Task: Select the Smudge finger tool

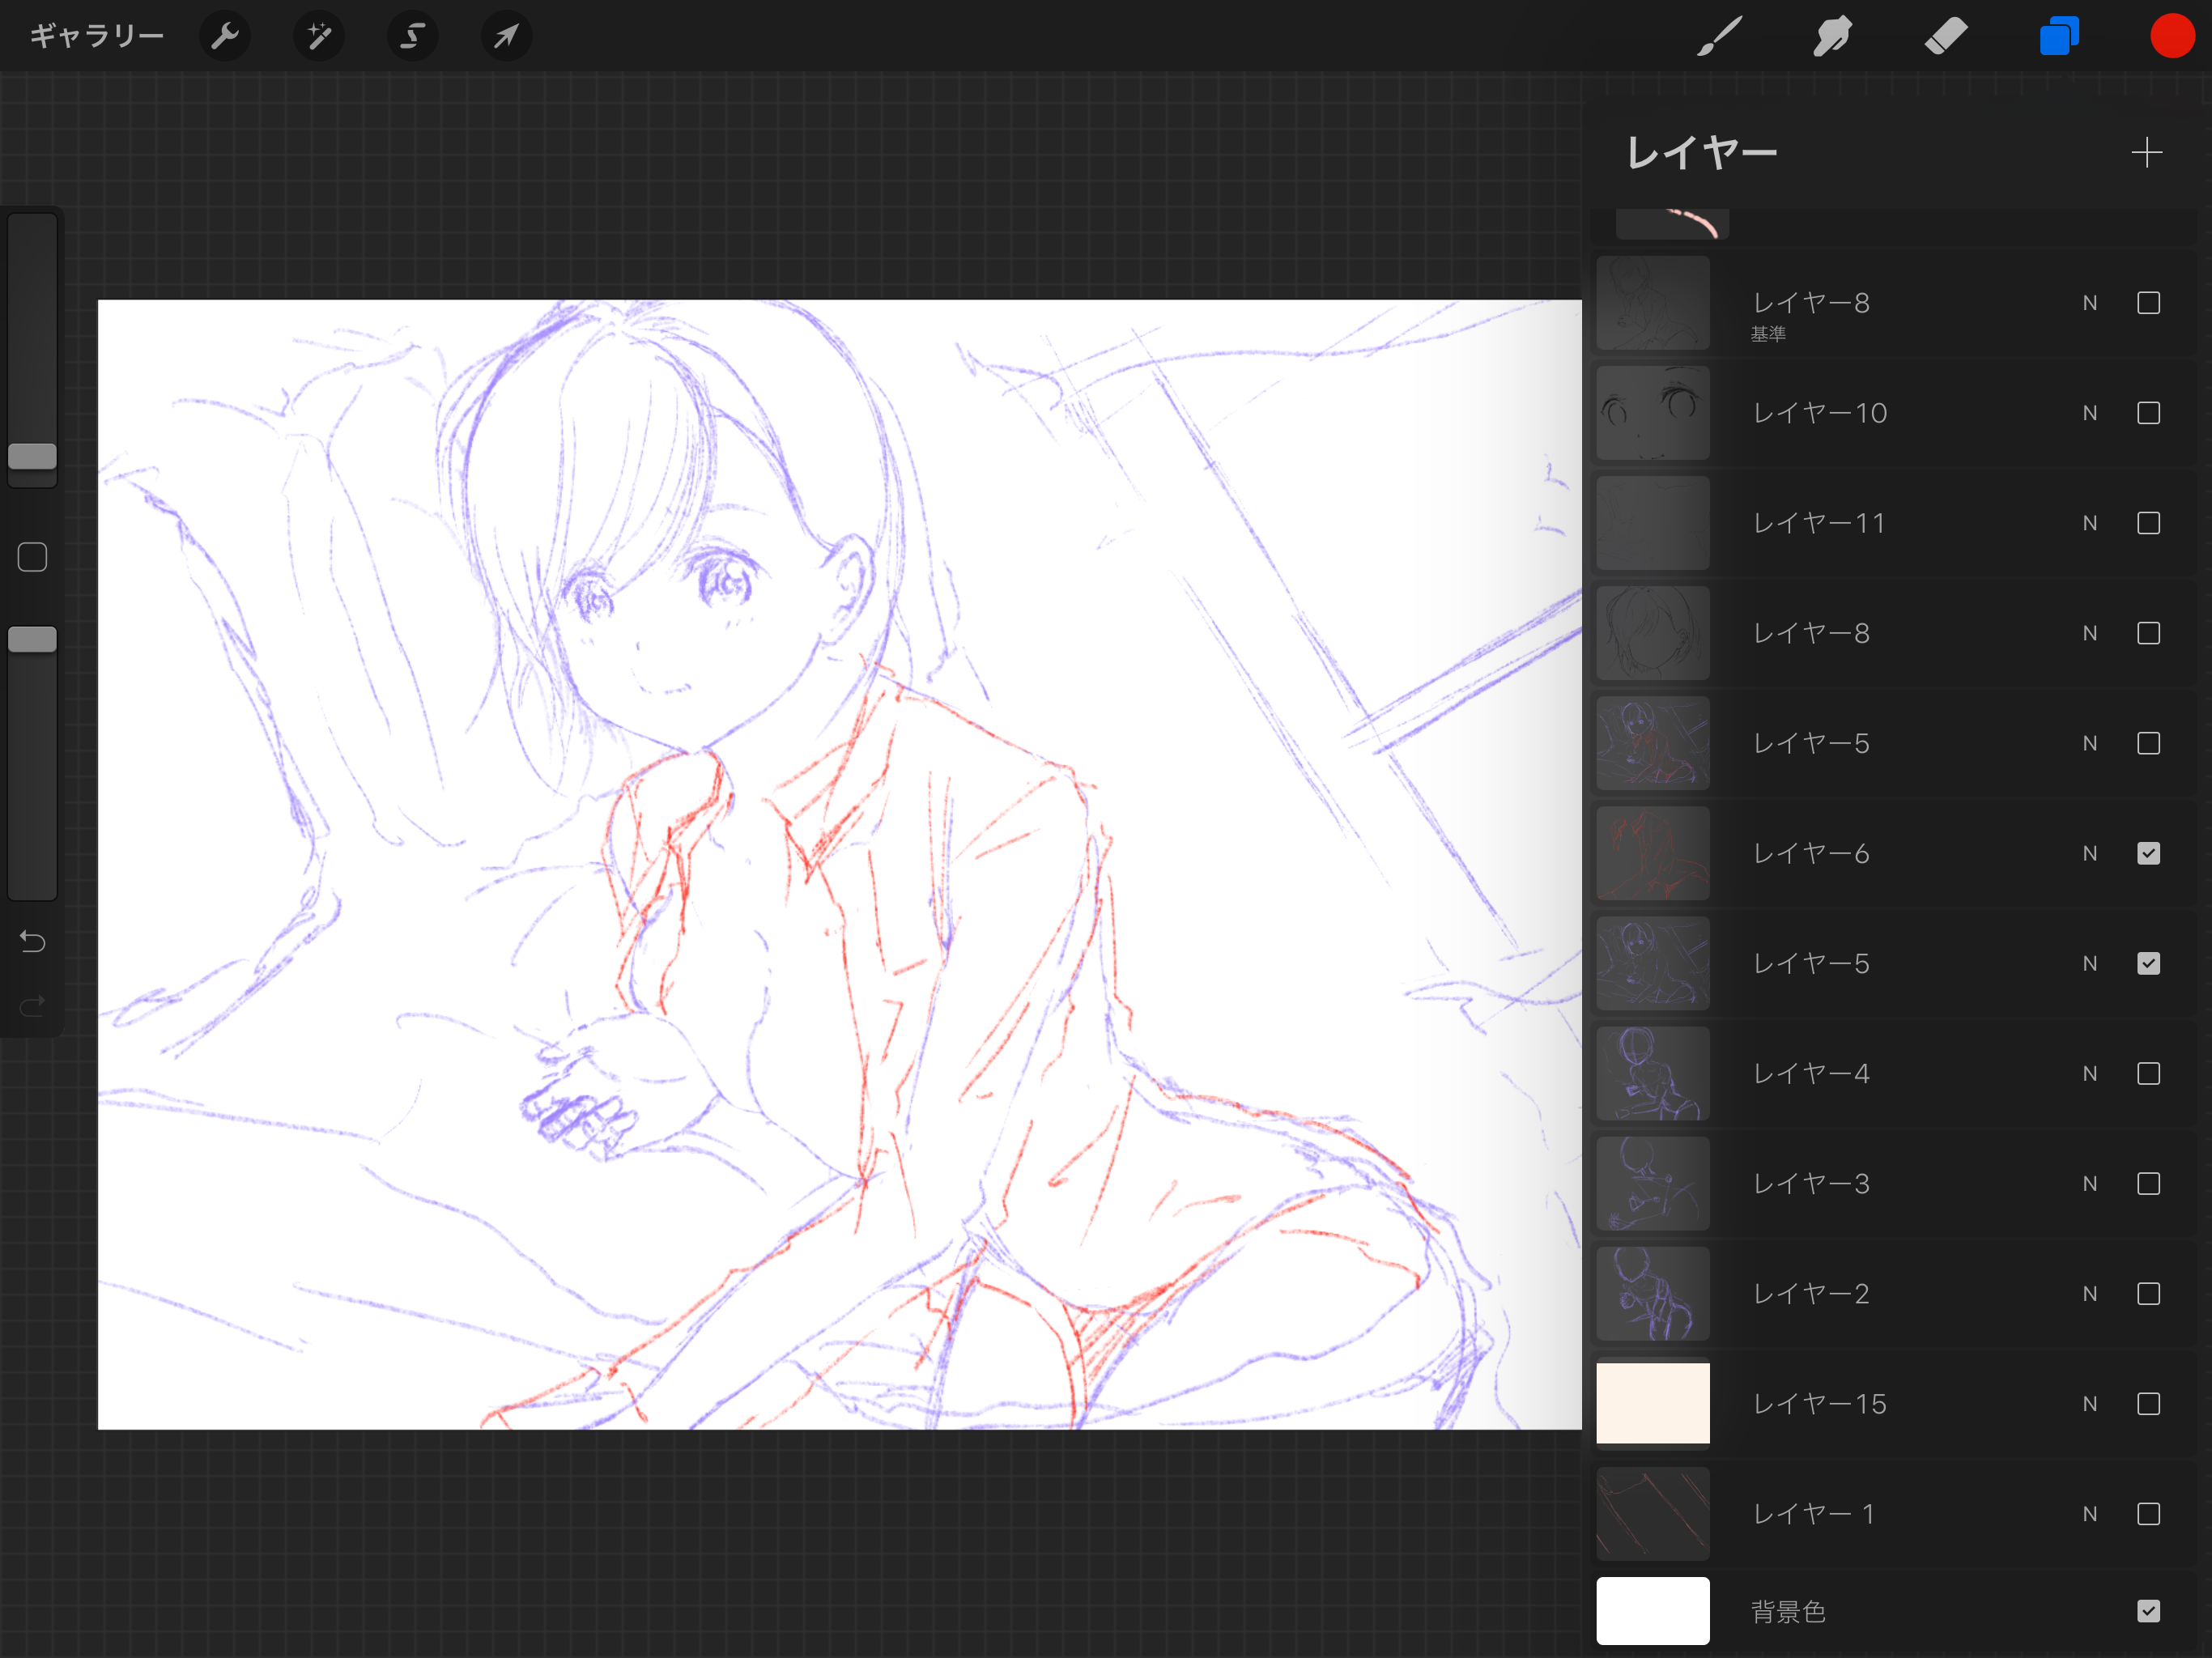Action: click(1832, 37)
